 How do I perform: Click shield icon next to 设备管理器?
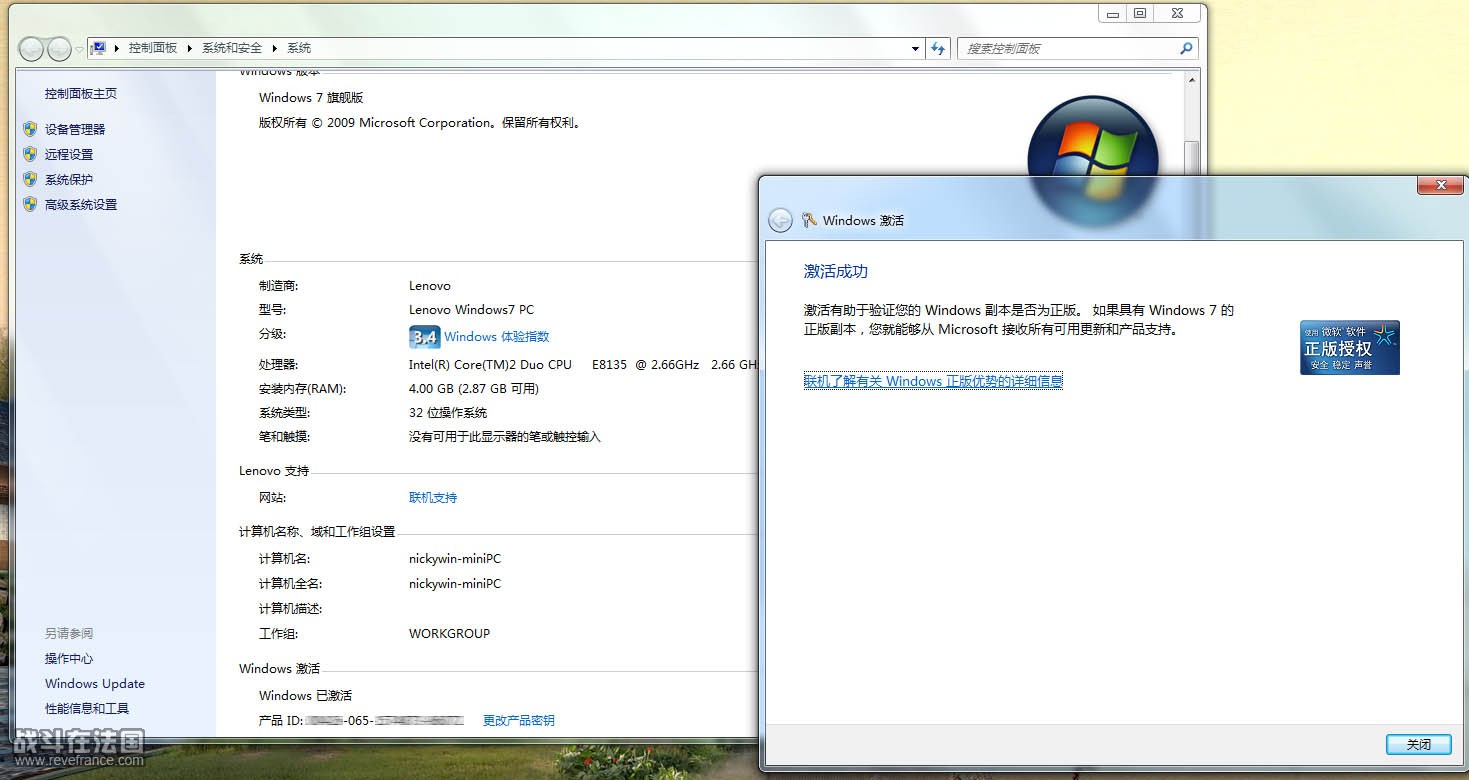(30, 129)
